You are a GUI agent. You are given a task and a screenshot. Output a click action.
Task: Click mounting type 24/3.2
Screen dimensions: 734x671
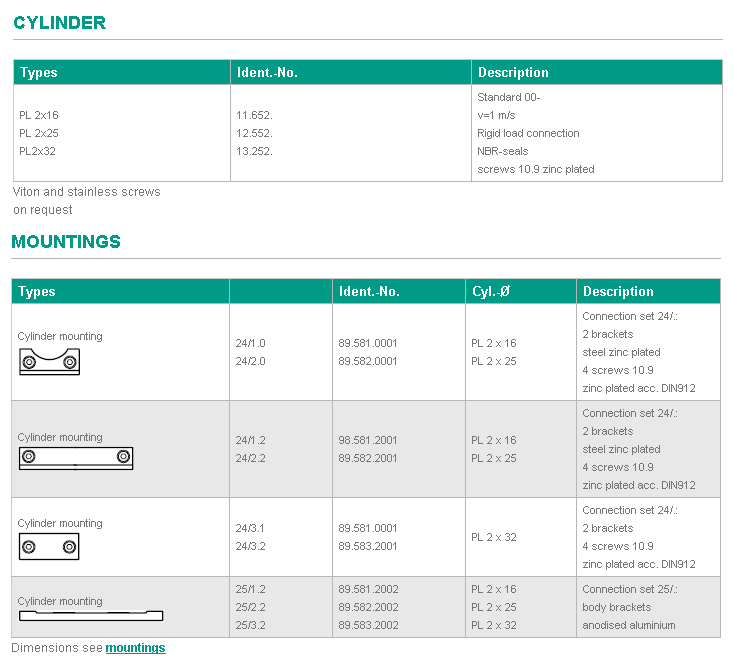click(250, 546)
